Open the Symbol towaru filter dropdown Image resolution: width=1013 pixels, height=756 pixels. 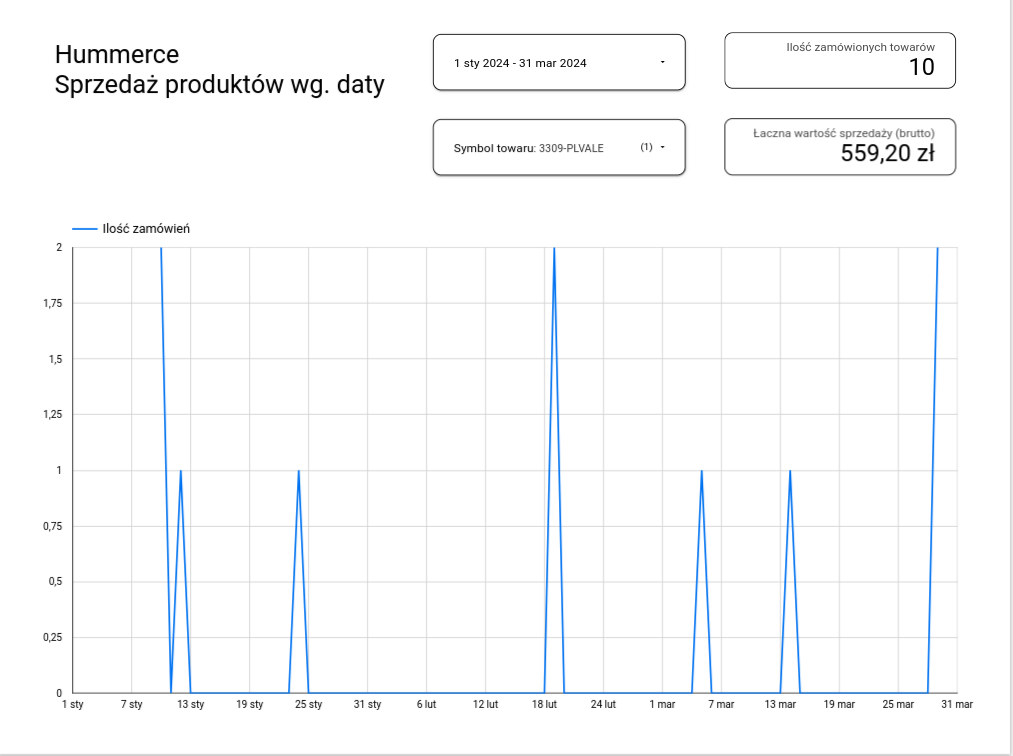559,147
